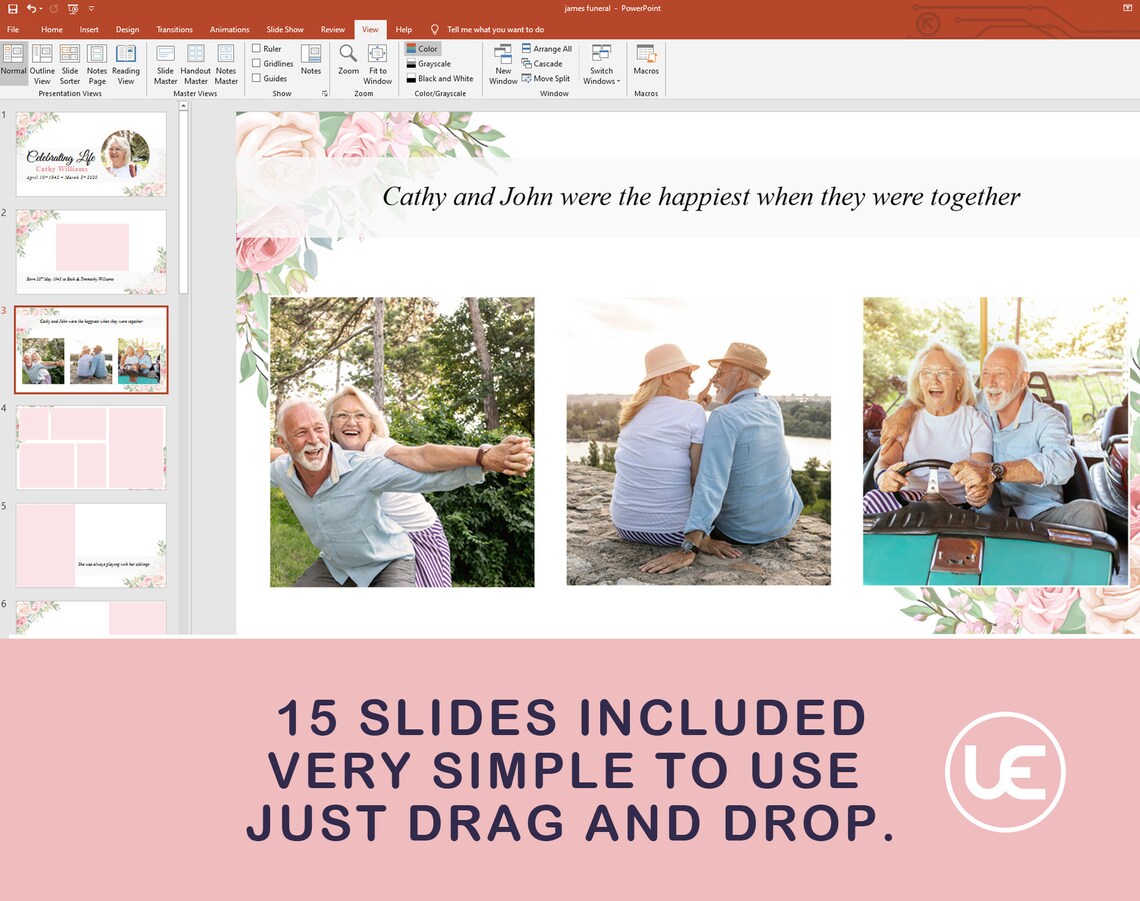Expand the Show group dialog launcher
This screenshot has height=901, width=1140.
[x=323, y=93]
